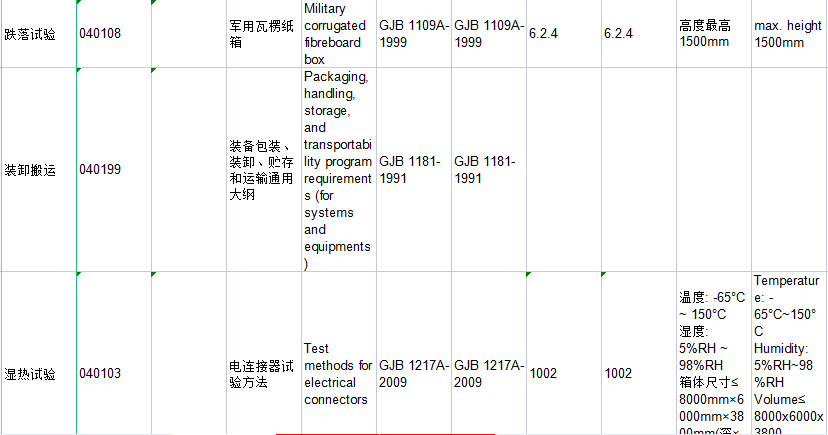The height and width of the screenshot is (435, 828).
Task: Click the Military corrugated fibreboard box cell
Action: (x=338, y=34)
